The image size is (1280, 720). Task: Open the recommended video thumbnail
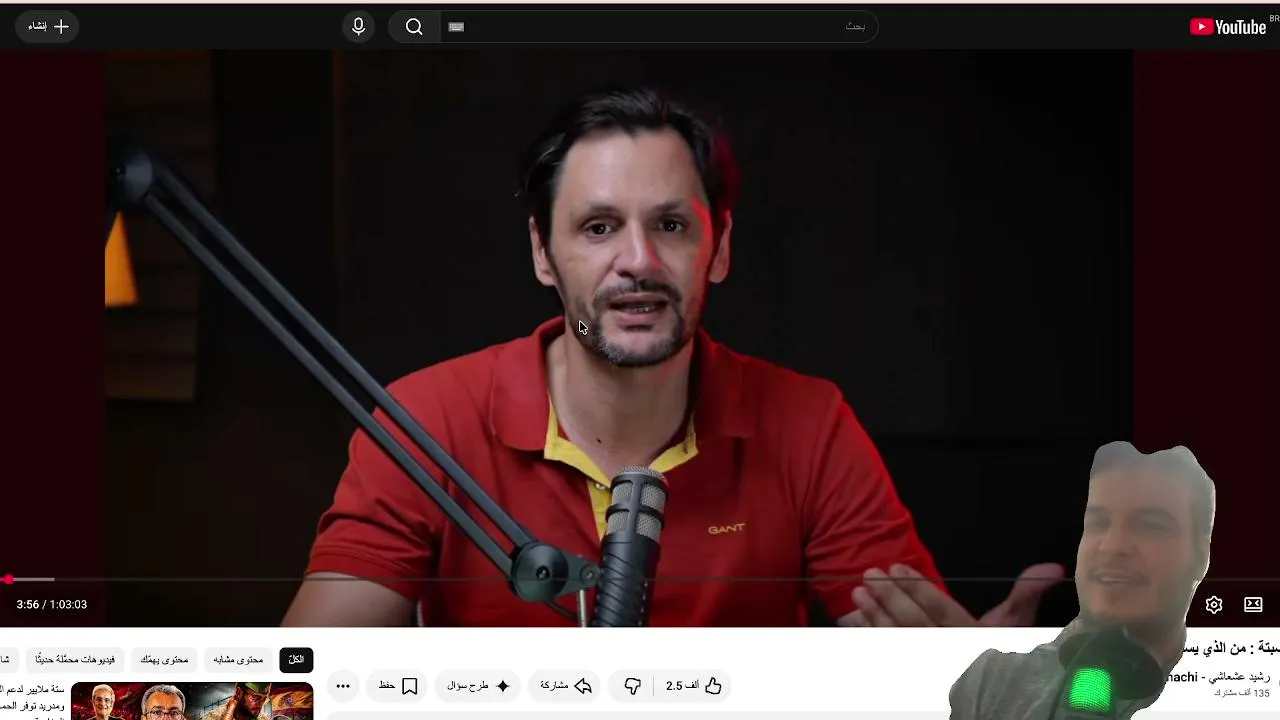[192, 701]
